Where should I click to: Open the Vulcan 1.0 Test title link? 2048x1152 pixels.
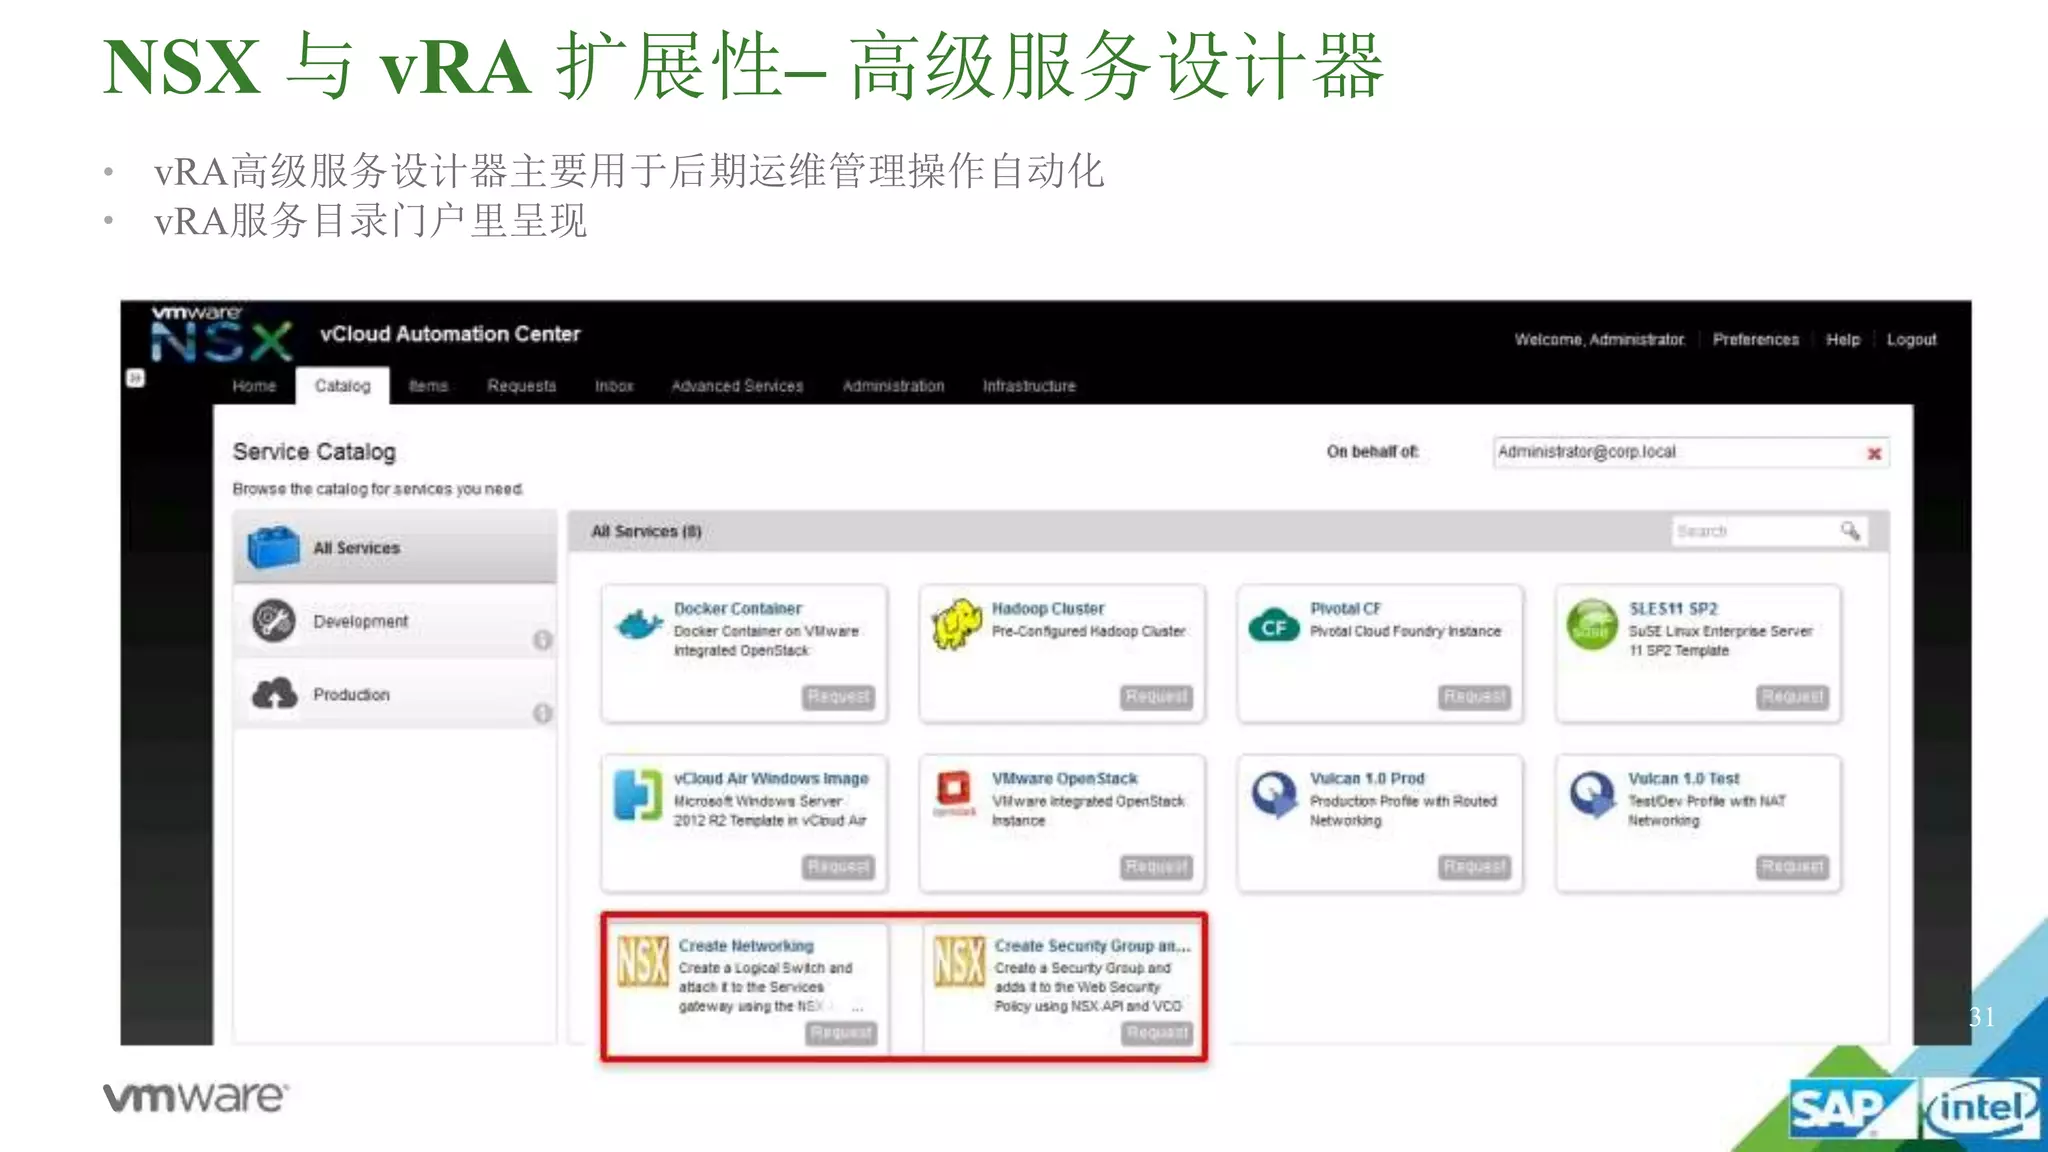pyautogui.click(x=1684, y=779)
